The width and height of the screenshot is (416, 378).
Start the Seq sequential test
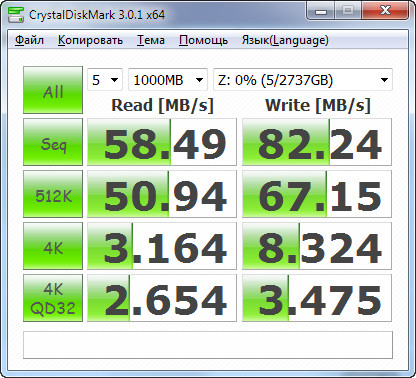53,142
